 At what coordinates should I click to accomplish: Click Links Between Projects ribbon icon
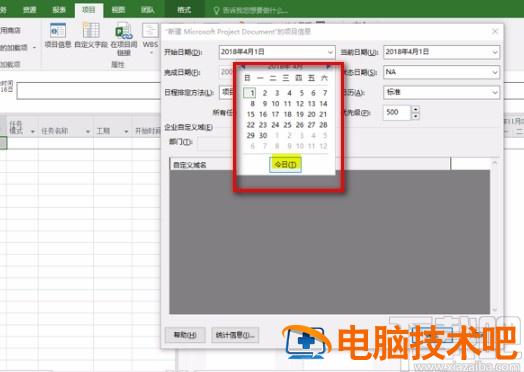click(x=124, y=39)
